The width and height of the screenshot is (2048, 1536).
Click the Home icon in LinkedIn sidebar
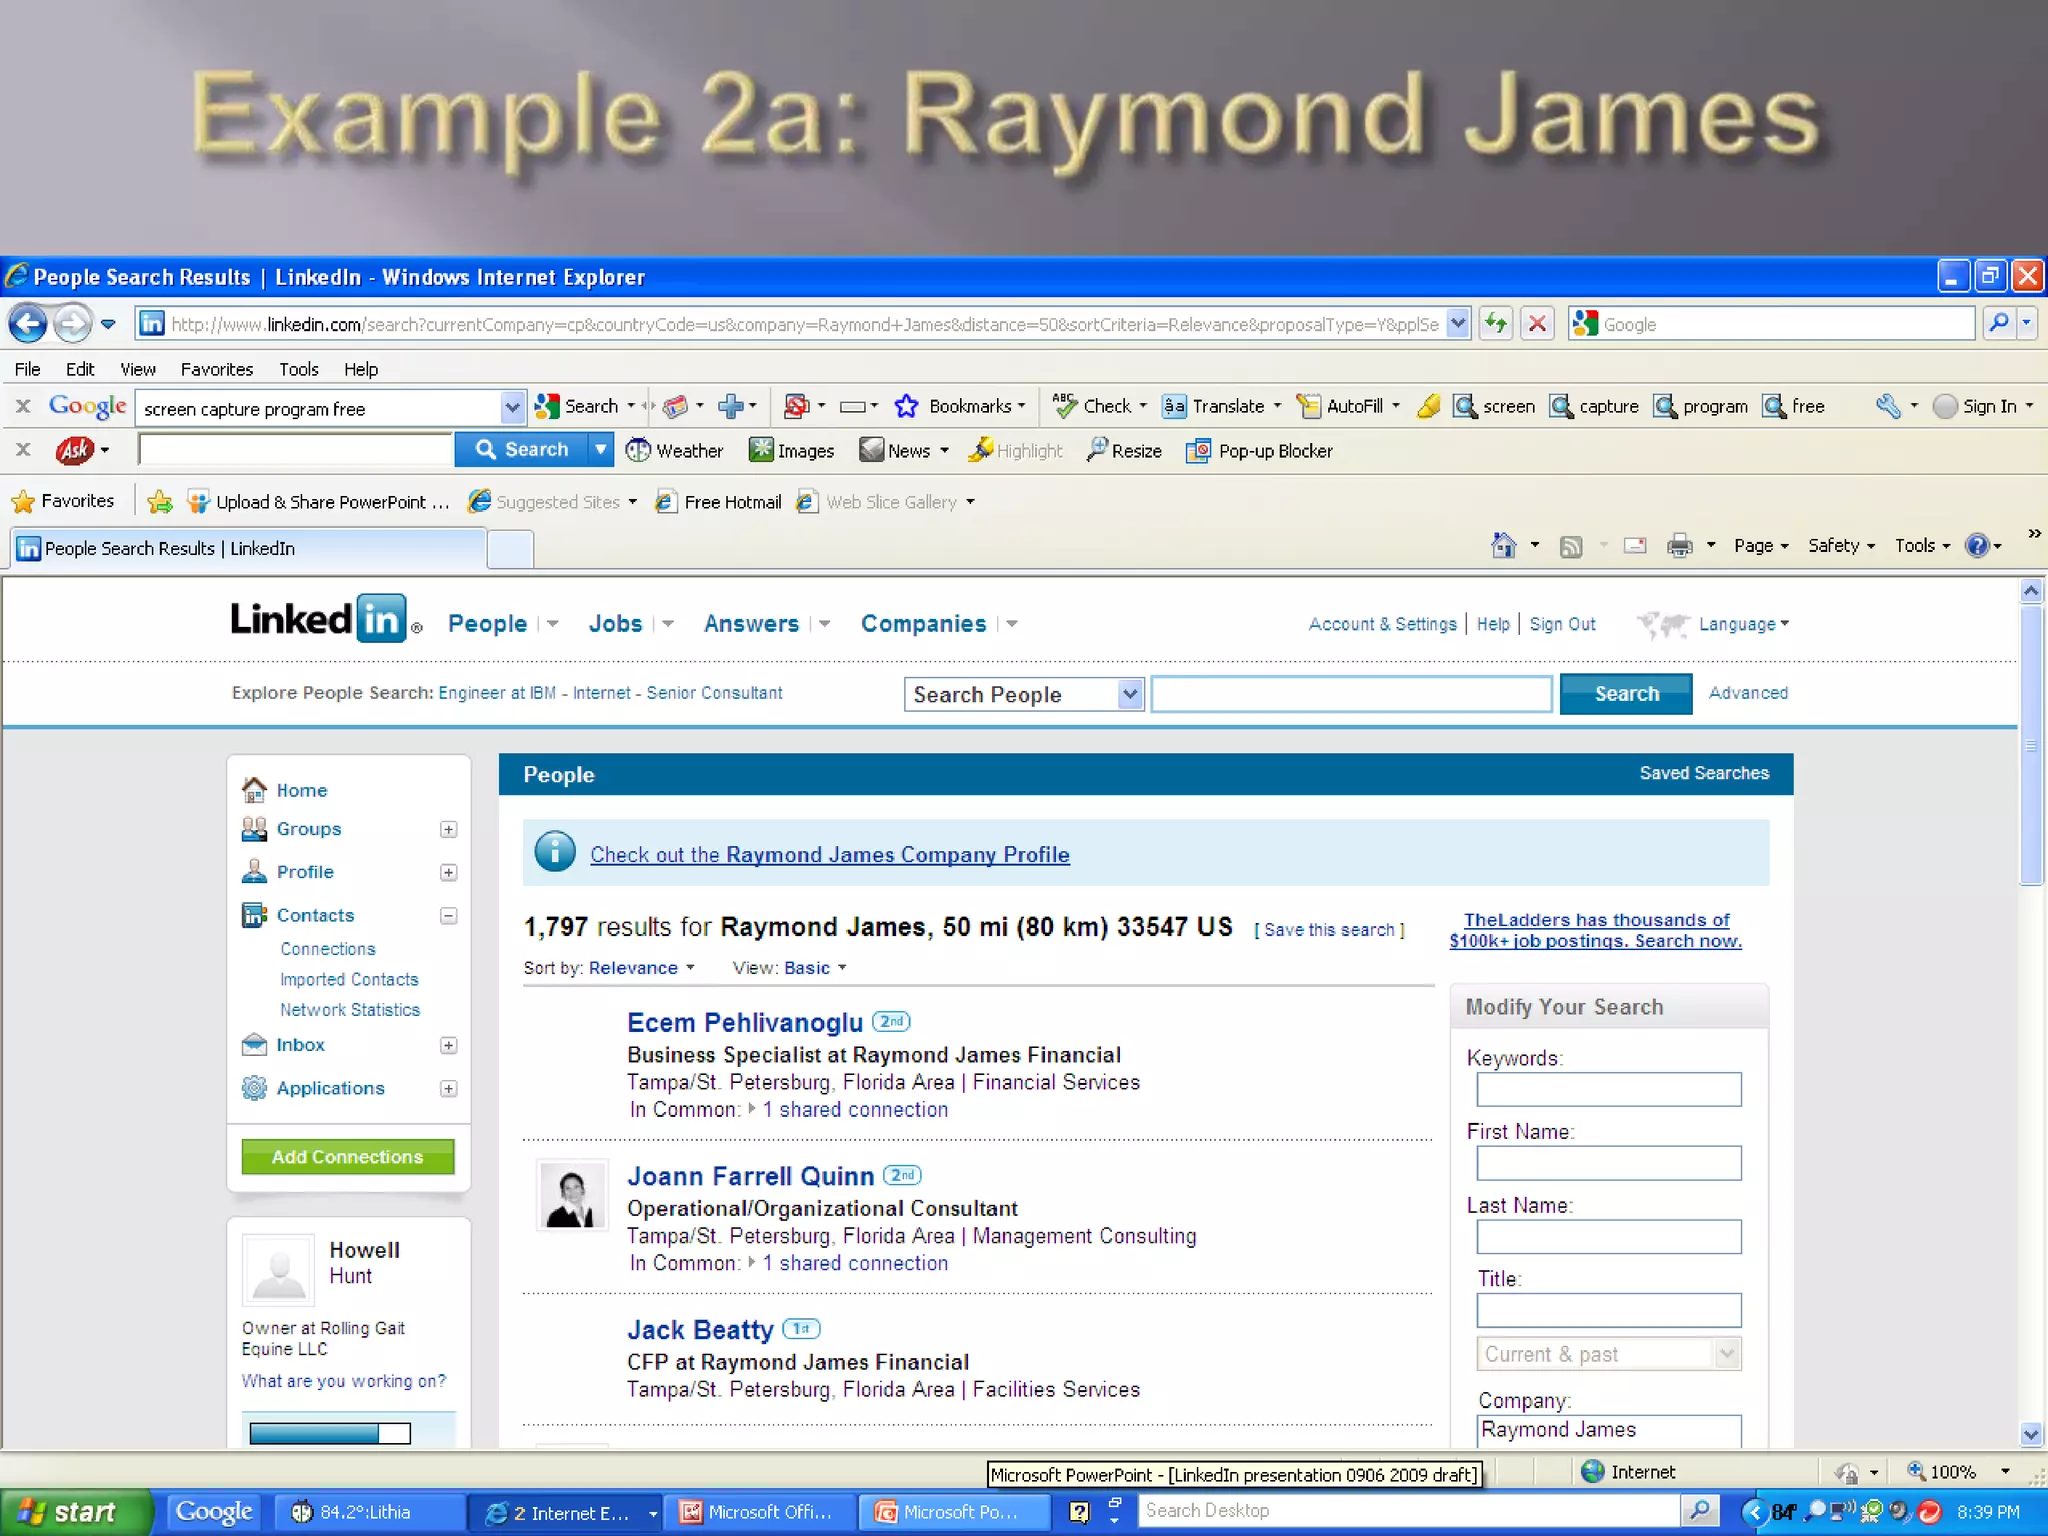pyautogui.click(x=254, y=789)
